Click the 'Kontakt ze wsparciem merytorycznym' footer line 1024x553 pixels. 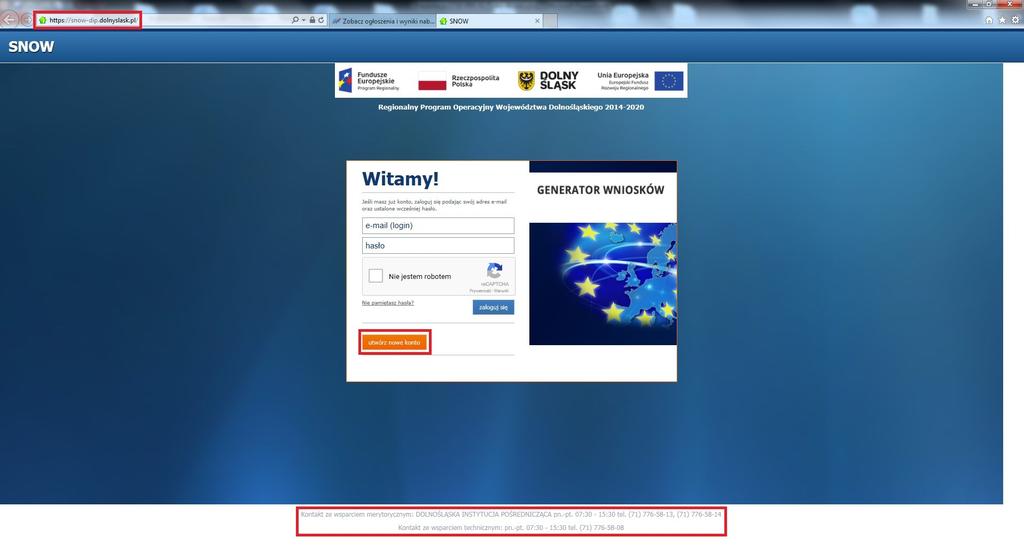tap(511, 514)
